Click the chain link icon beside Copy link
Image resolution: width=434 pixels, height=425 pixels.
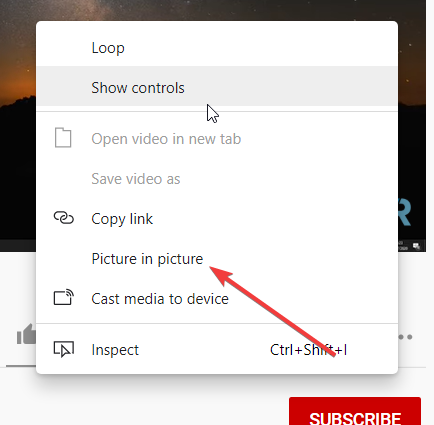pos(63,218)
